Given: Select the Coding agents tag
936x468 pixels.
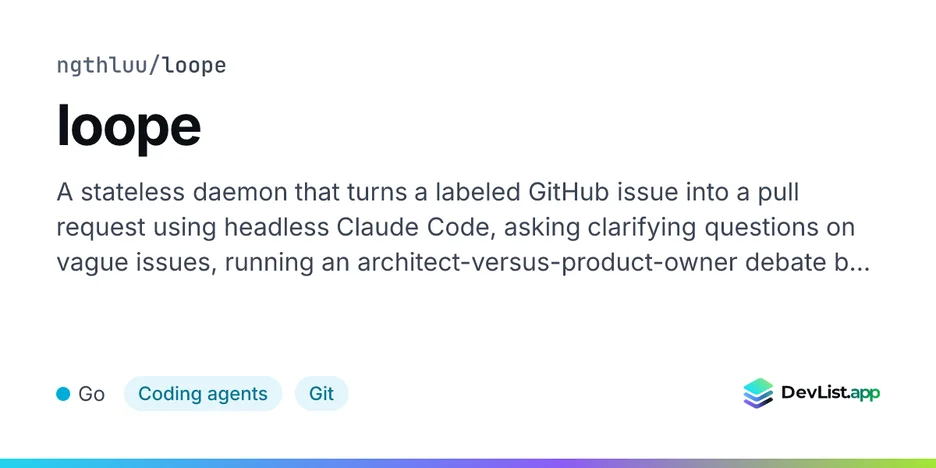Looking at the screenshot, I should pyautogui.click(x=203, y=394).
